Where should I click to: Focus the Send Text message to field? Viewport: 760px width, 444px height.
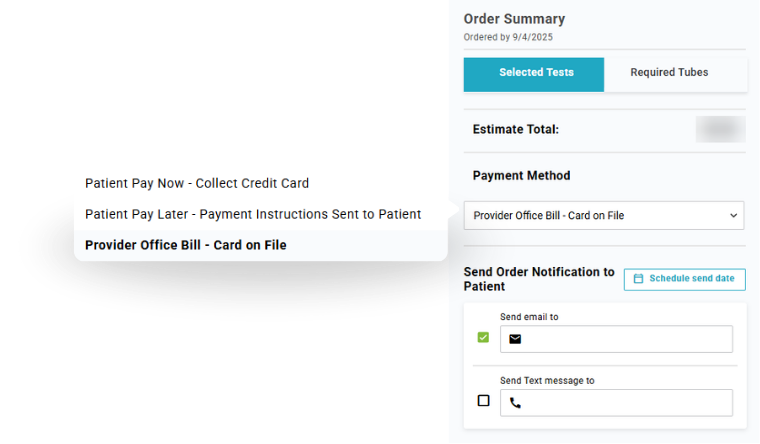tap(627, 403)
